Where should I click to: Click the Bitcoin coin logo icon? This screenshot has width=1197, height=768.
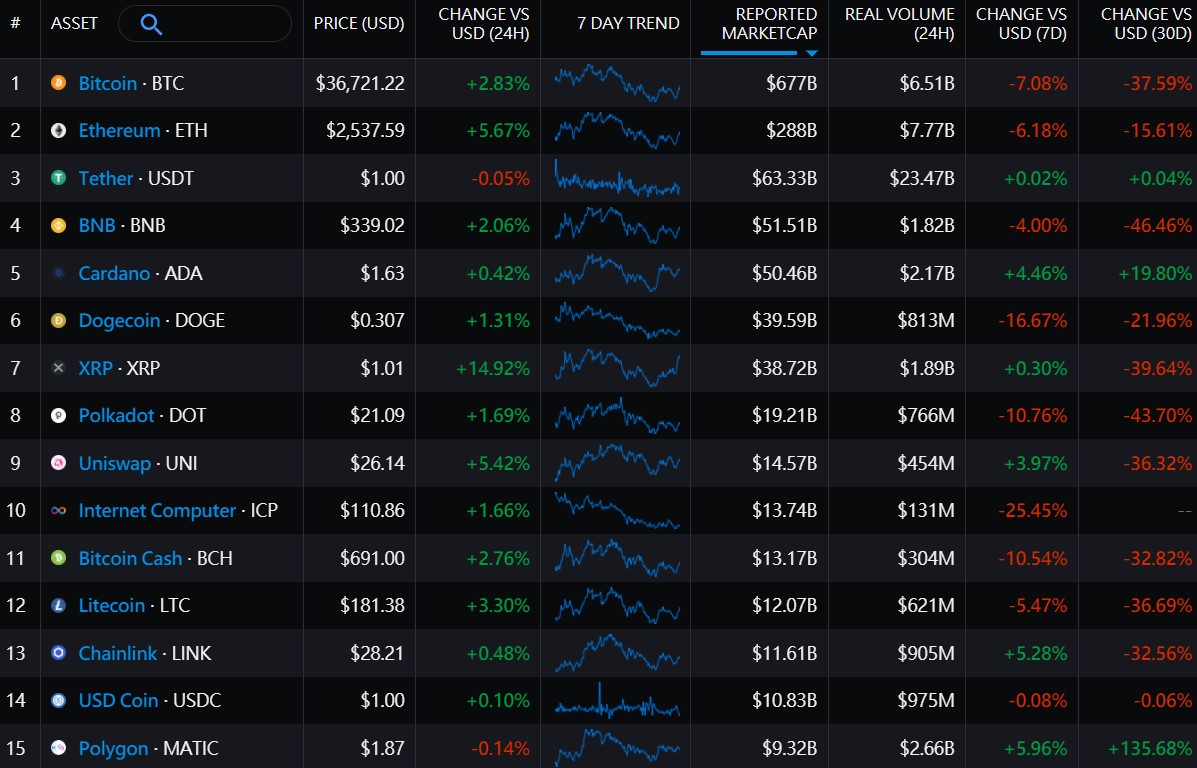click(58, 82)
